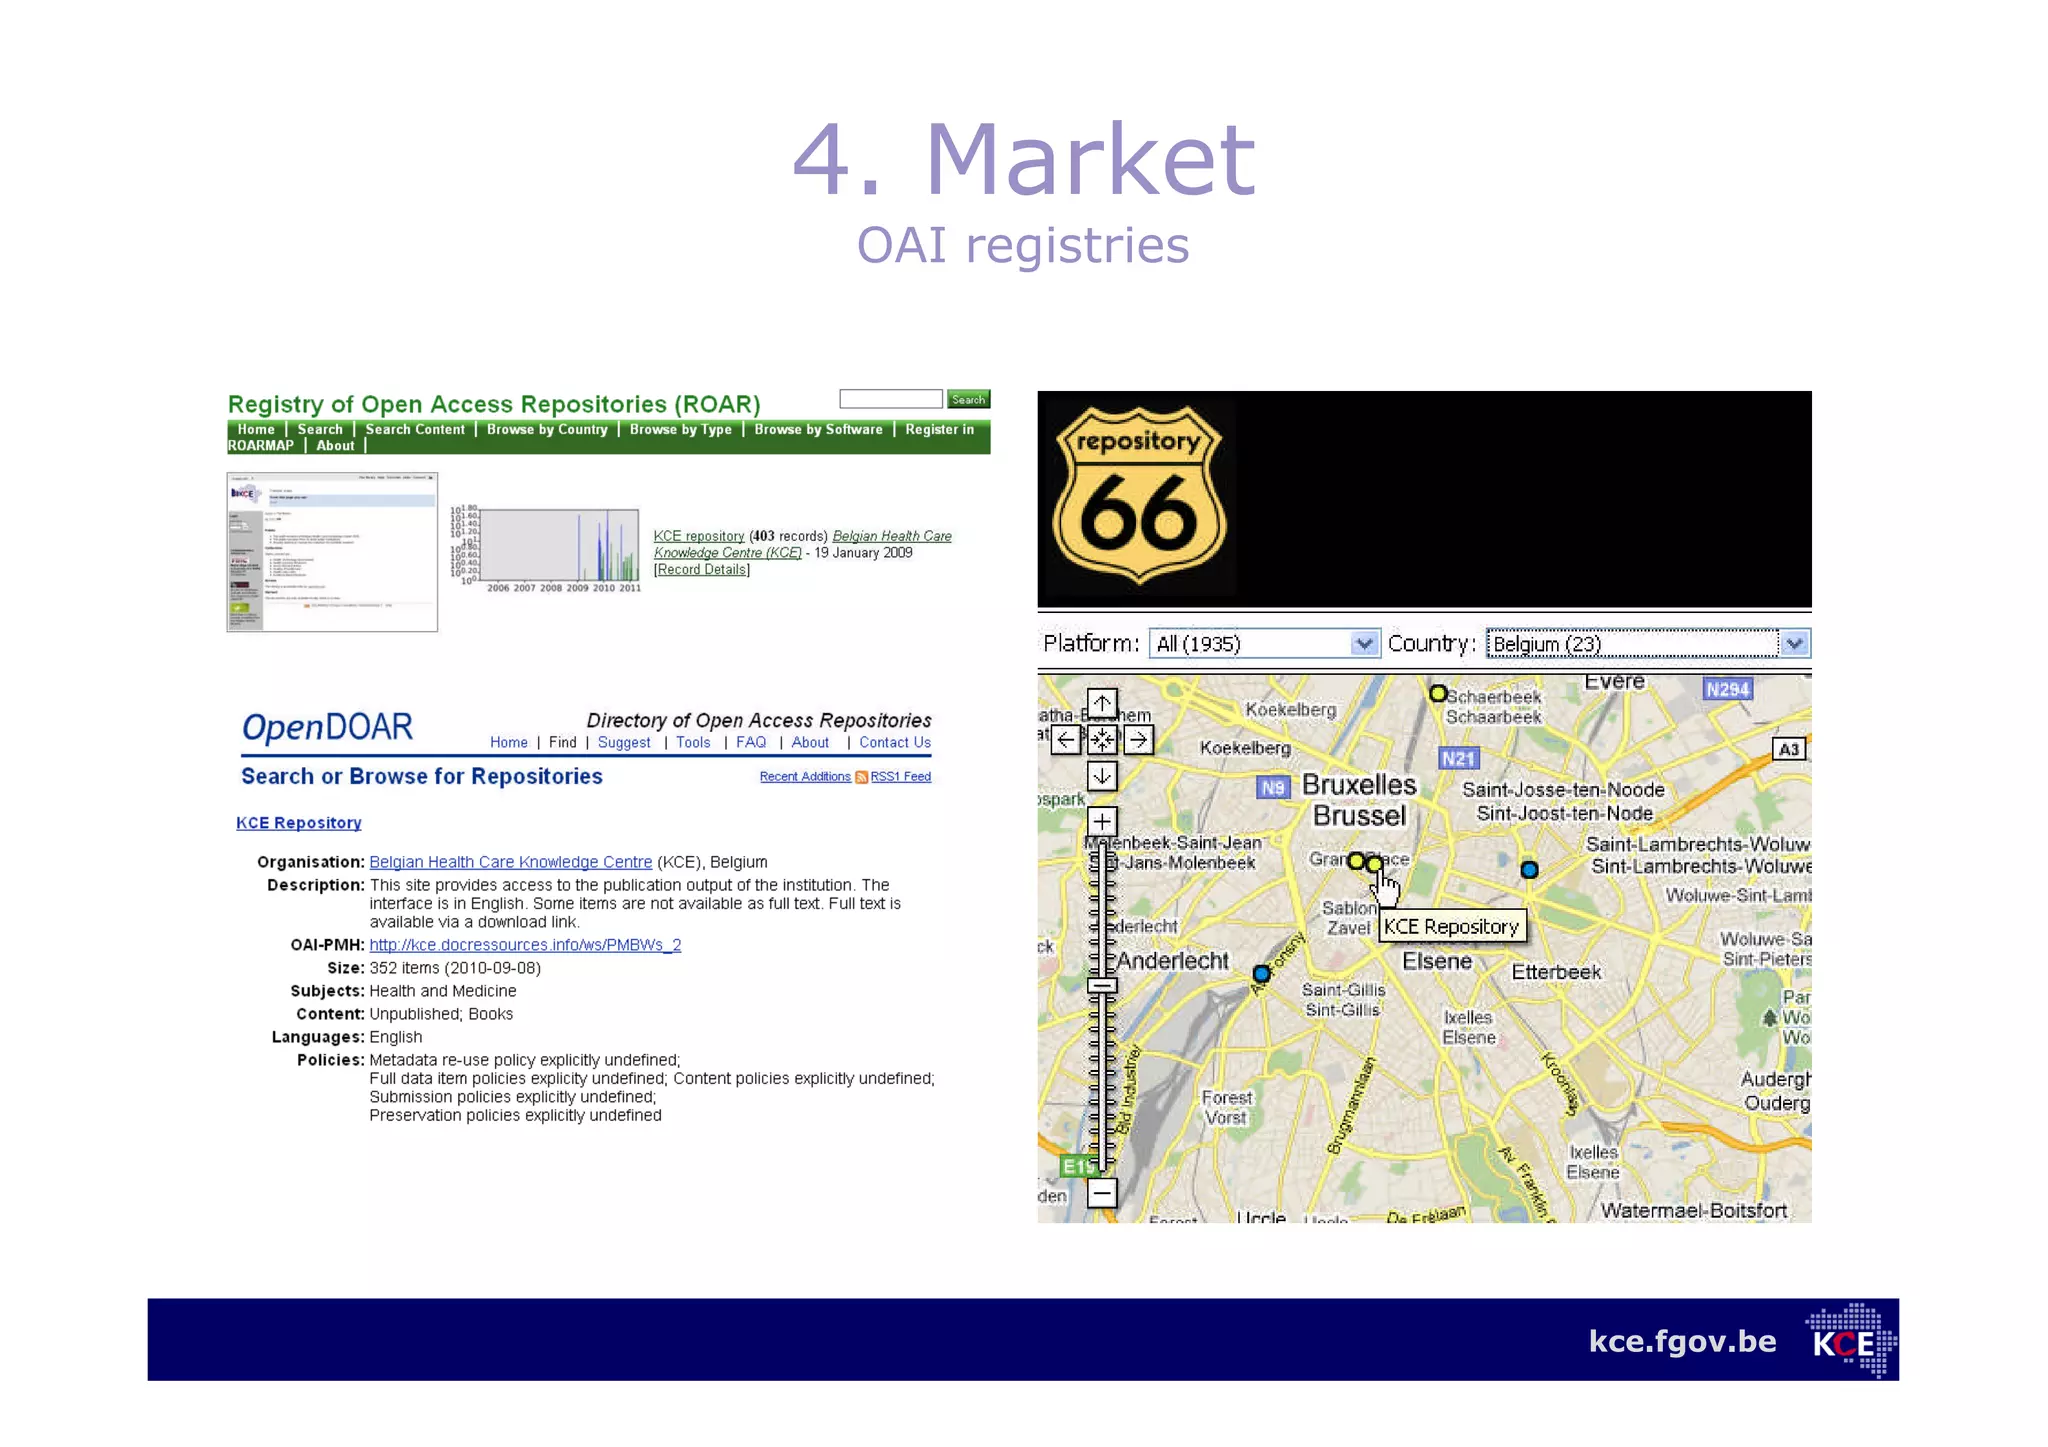Select Browse by Country in ROAR

pyautogui.click(x=547, y=429)
